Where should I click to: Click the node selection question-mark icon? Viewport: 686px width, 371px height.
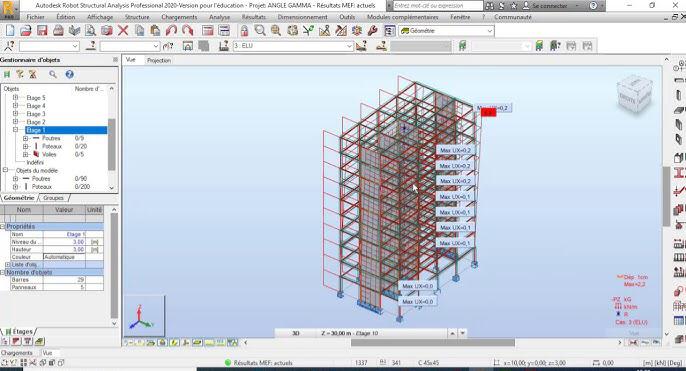coord(9,46)
